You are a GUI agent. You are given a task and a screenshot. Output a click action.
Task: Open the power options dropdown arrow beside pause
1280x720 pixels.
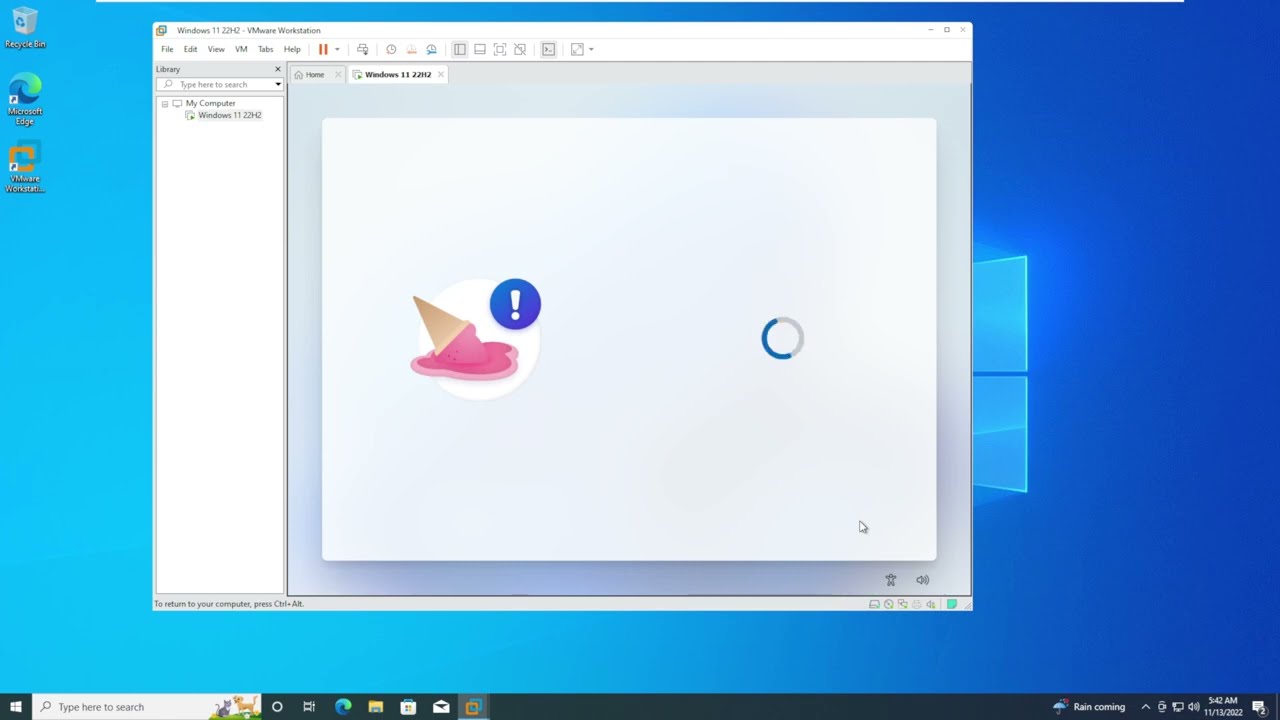[x=337, y=49]
